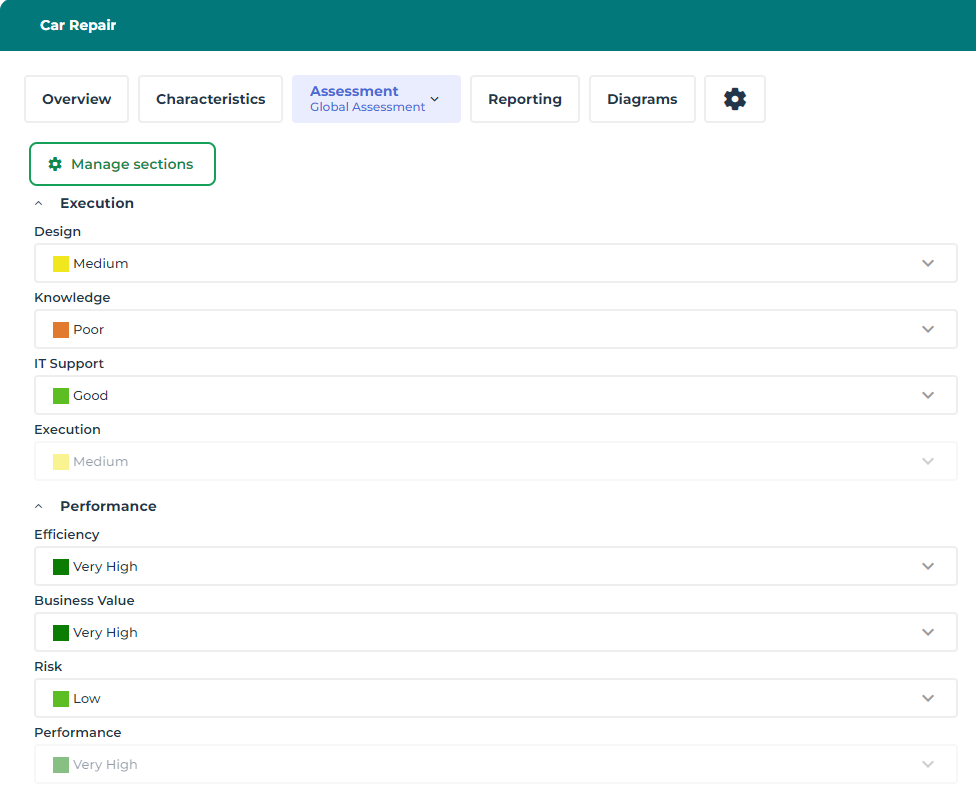Viewport: 976px width, 802px height.
Task: Select the Diagrams tab
Action: (x=642, y=99)
